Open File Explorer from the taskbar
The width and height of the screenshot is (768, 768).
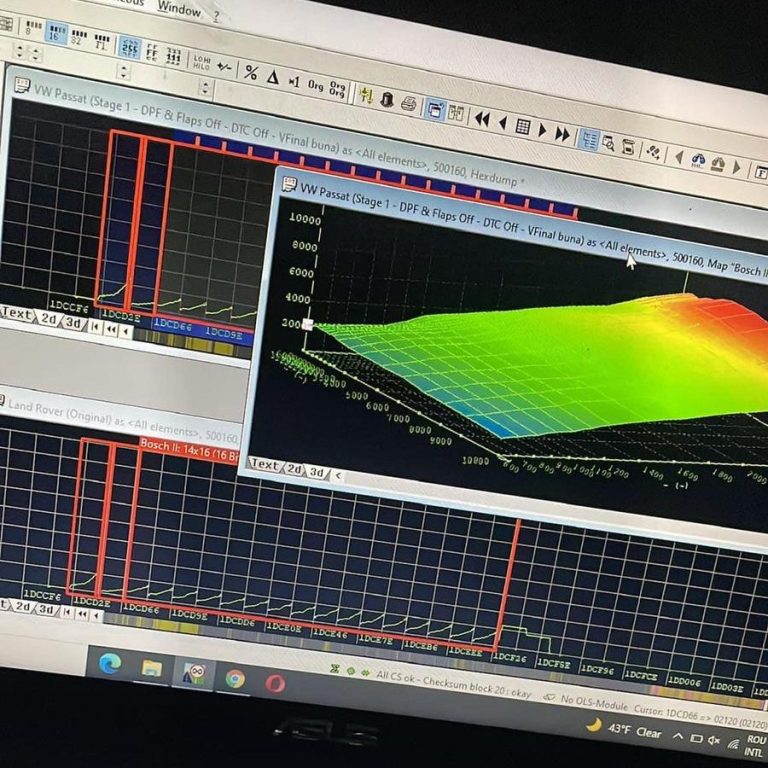(x=151, y=668)
